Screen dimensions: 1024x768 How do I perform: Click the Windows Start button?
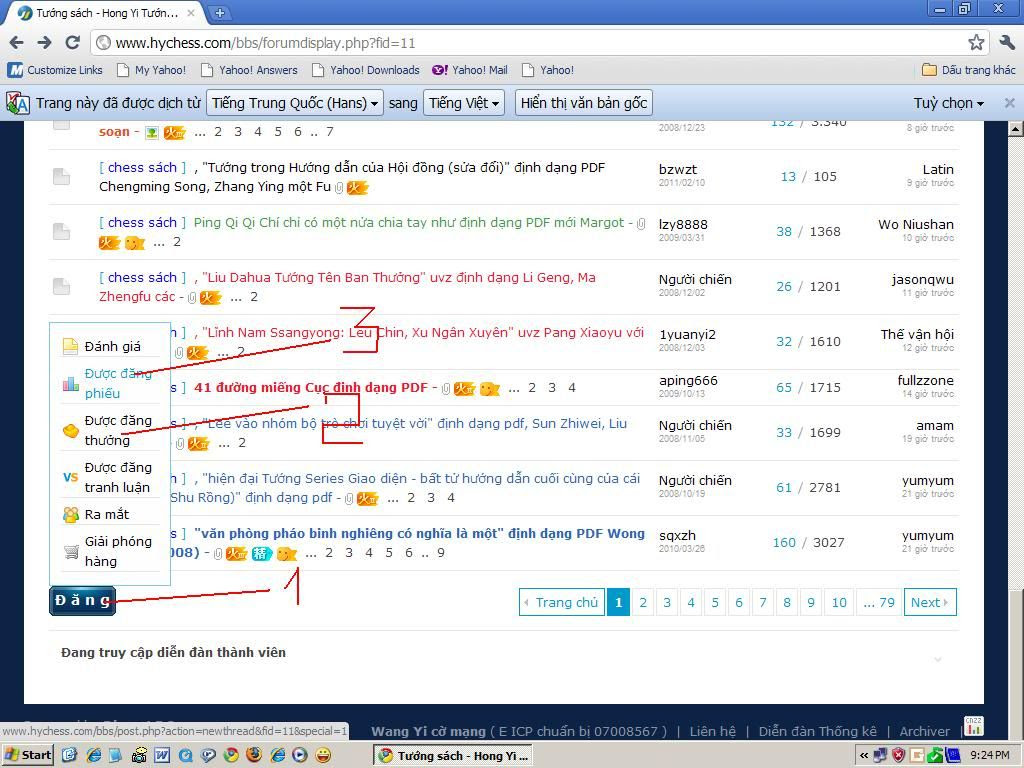point(27,756)
